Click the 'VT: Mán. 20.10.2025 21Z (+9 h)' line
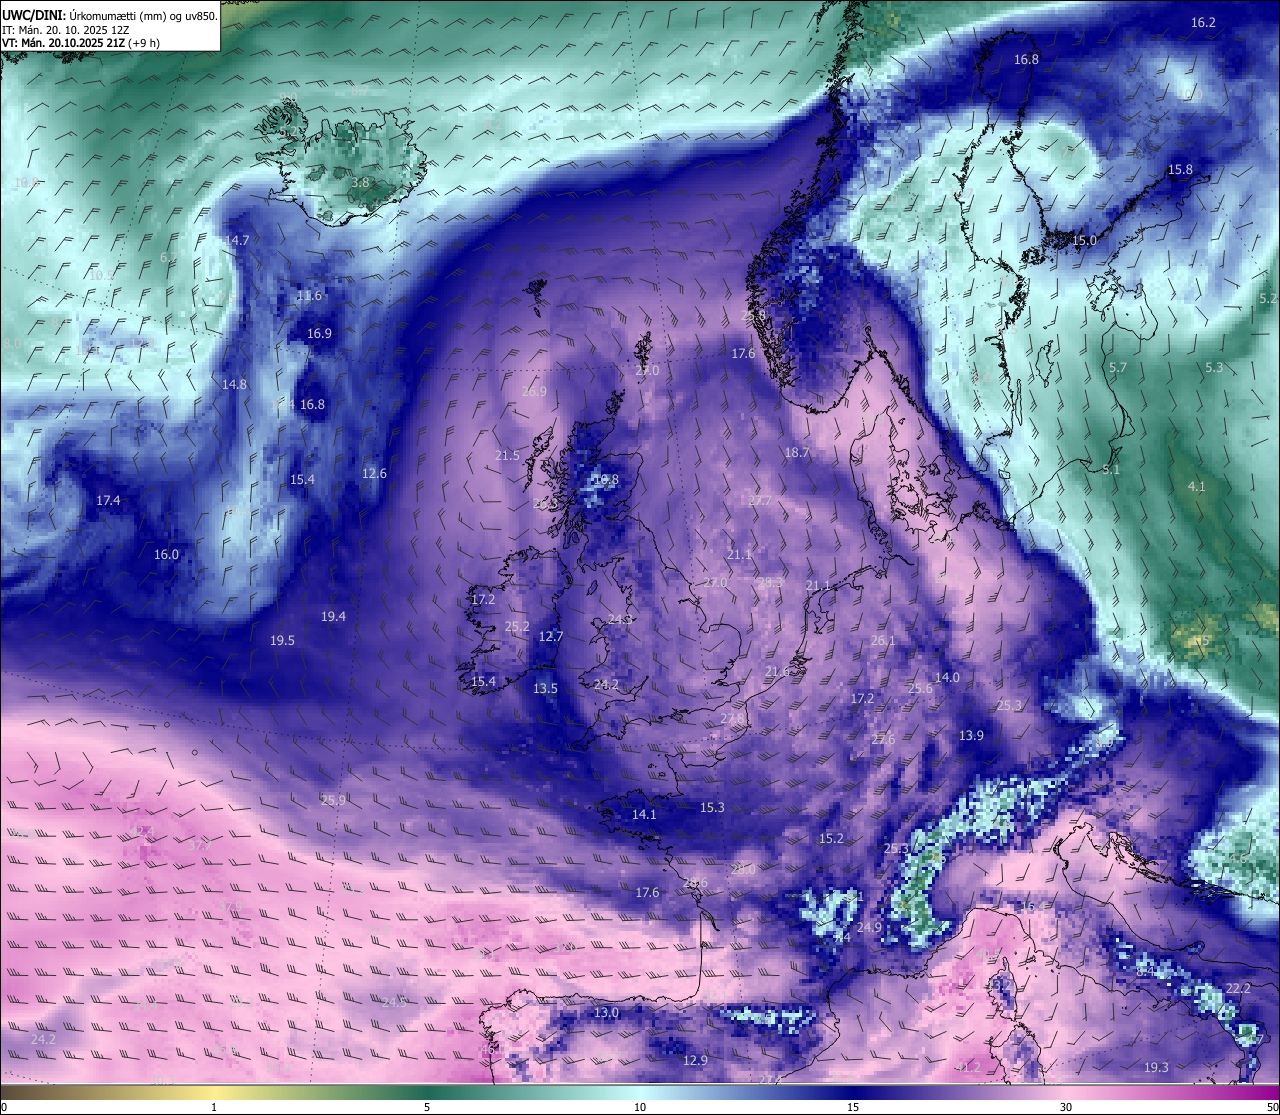The height and width of the screenshot is (1115, 1280). pyautogui.click(x=81, y=43)
